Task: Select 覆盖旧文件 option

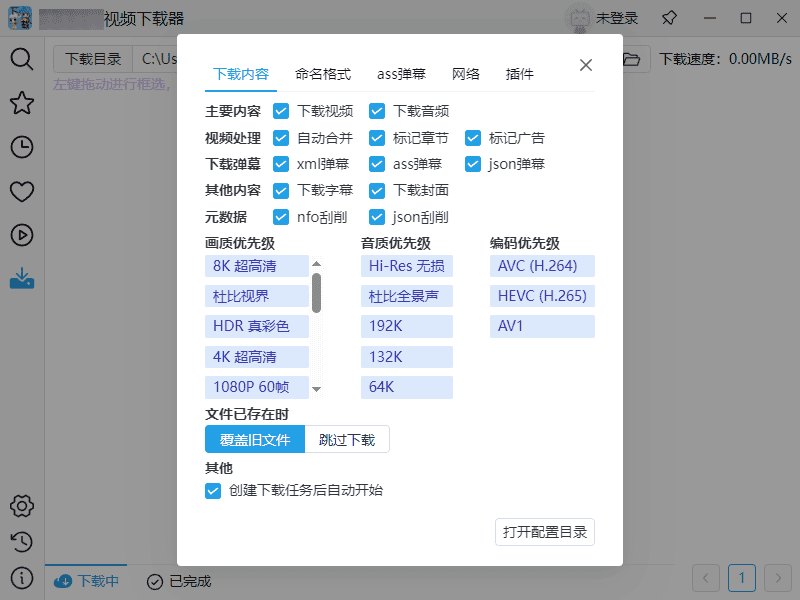Action: [255, 439]
